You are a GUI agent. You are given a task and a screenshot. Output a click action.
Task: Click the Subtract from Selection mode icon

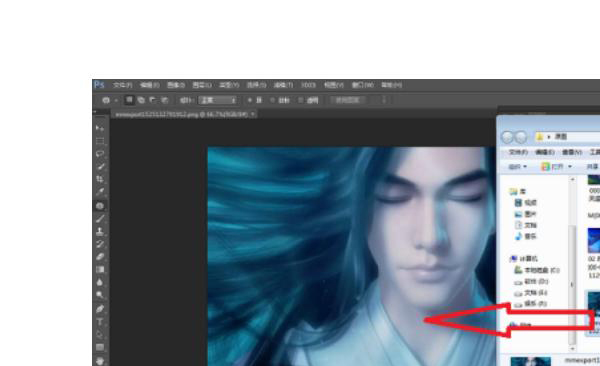pyautogui.click(x=153, y=100)
